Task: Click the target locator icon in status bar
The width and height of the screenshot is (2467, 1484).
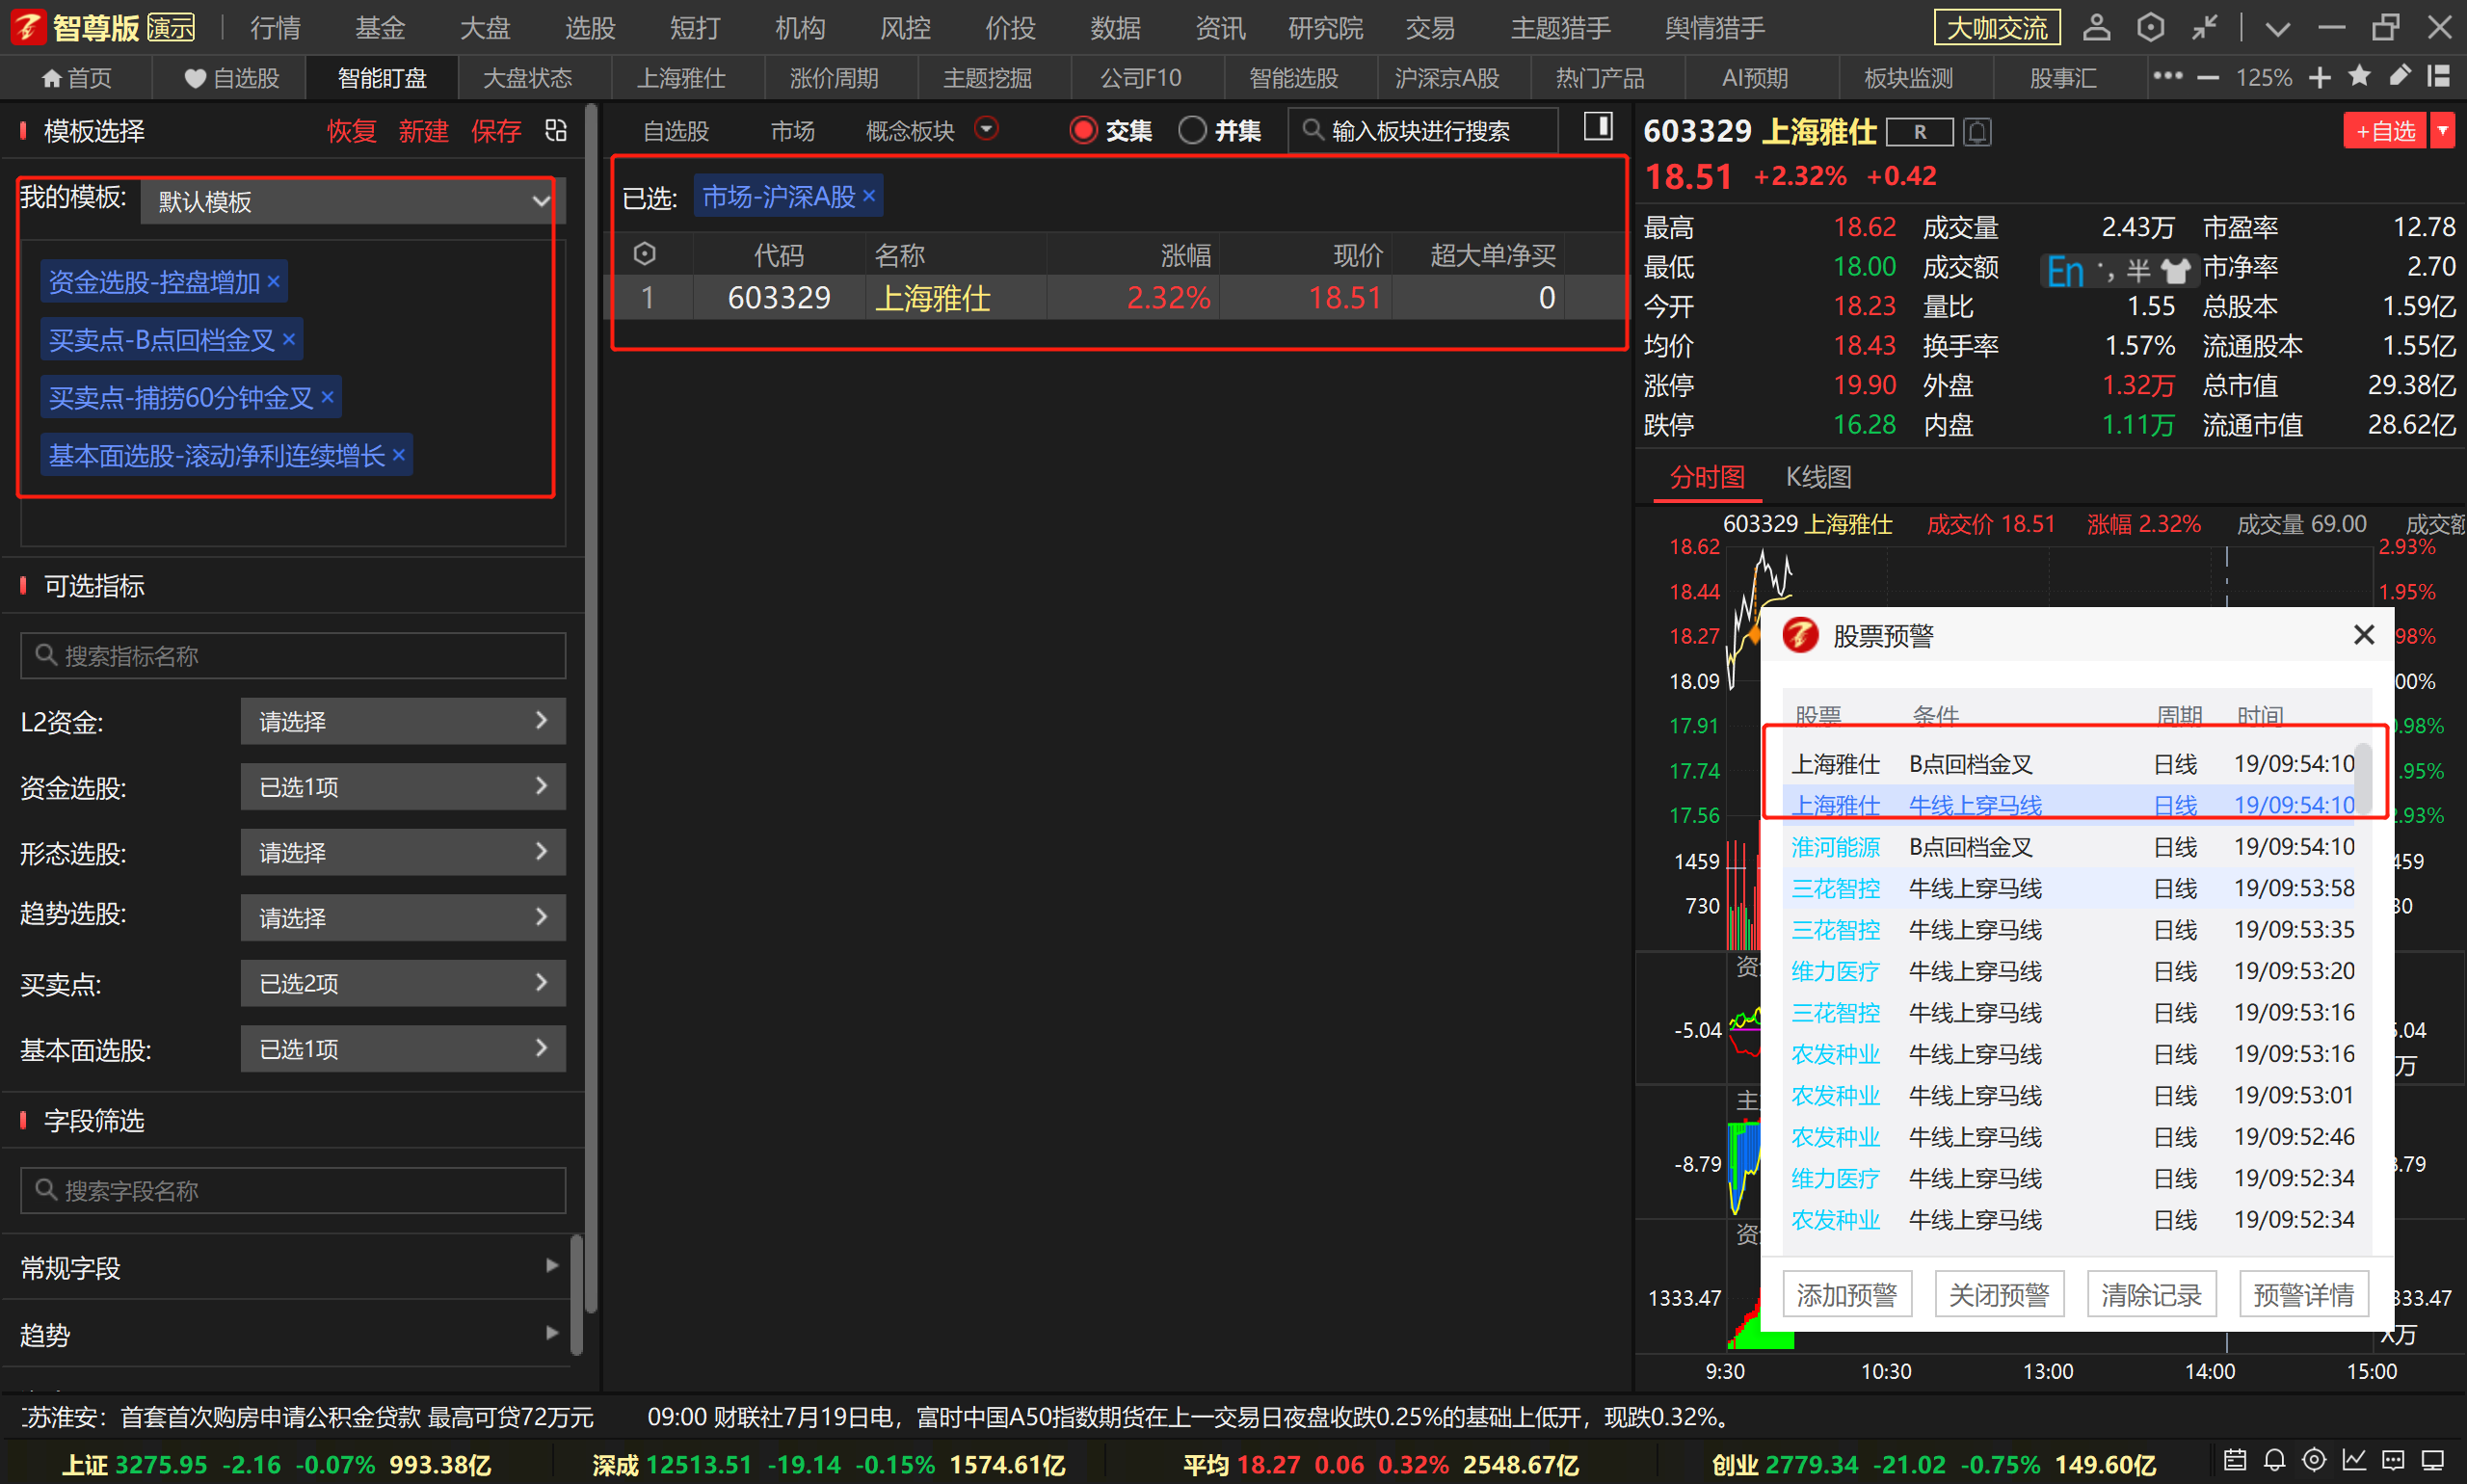Action: (2314, 1460)
